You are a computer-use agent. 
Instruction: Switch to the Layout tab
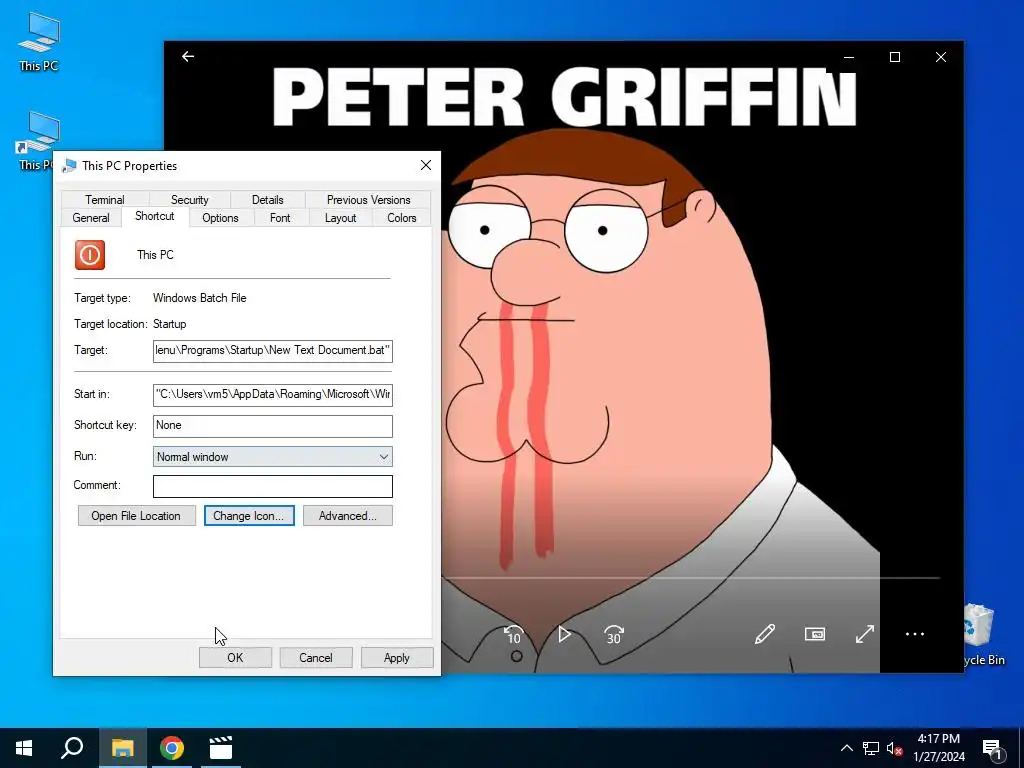click(x=340, y=217)
